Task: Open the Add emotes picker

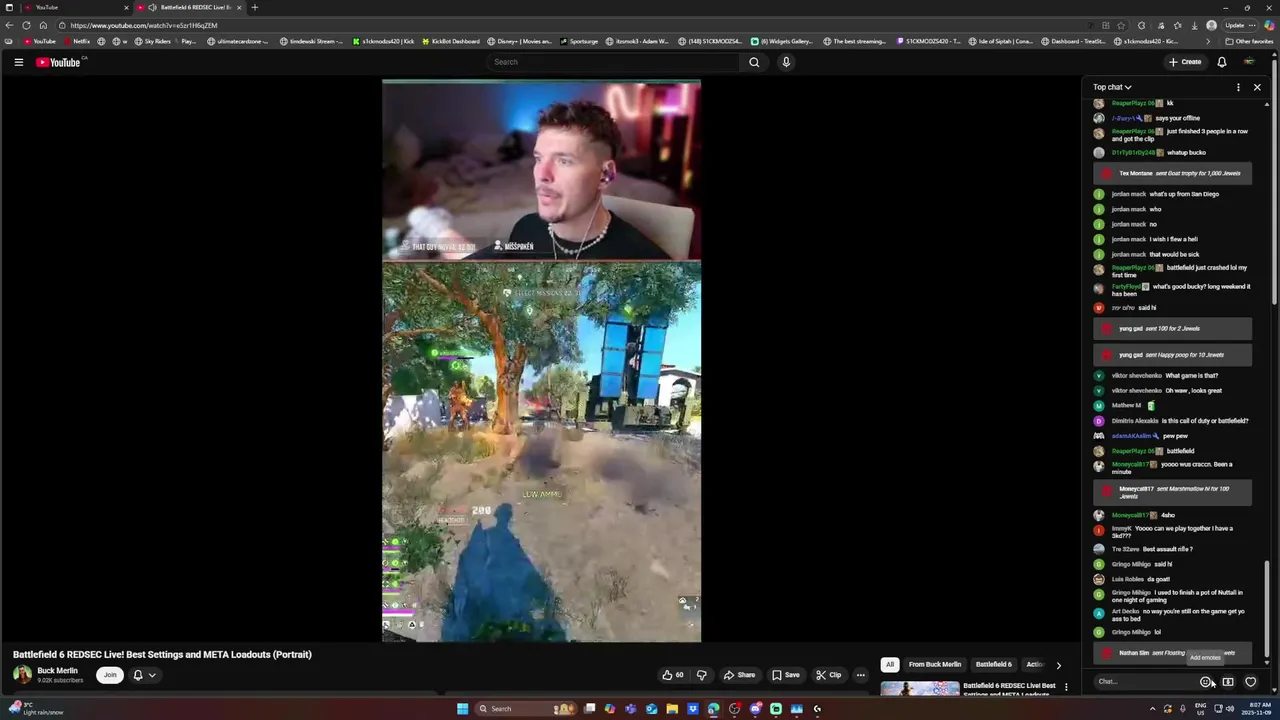Action: coord(1206,682)
